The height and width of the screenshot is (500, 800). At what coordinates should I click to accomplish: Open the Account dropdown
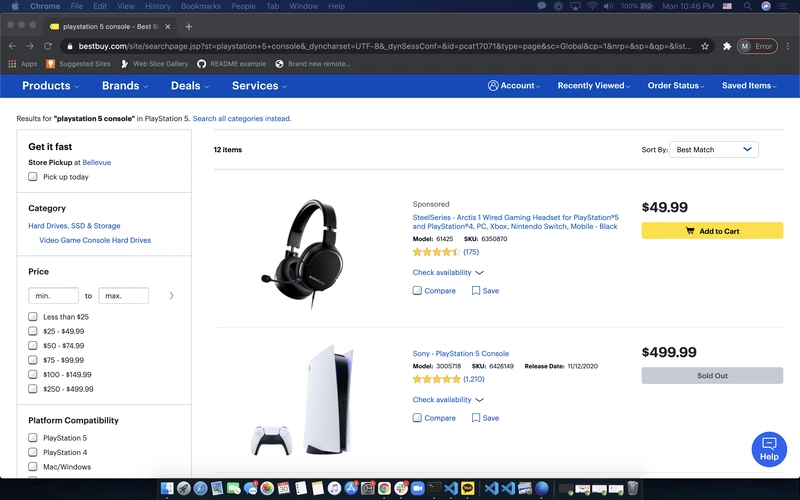pos(514,86)
